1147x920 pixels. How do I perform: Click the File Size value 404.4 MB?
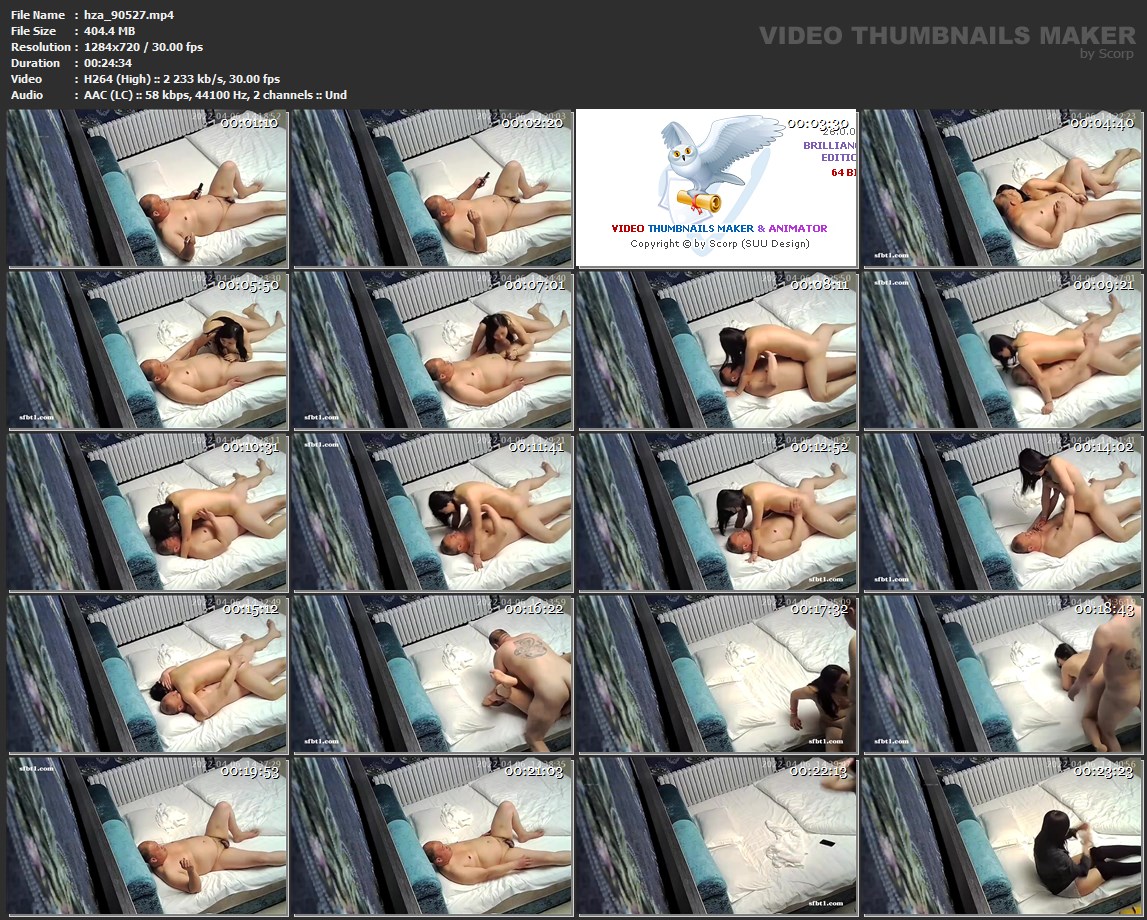click(109, 31)
